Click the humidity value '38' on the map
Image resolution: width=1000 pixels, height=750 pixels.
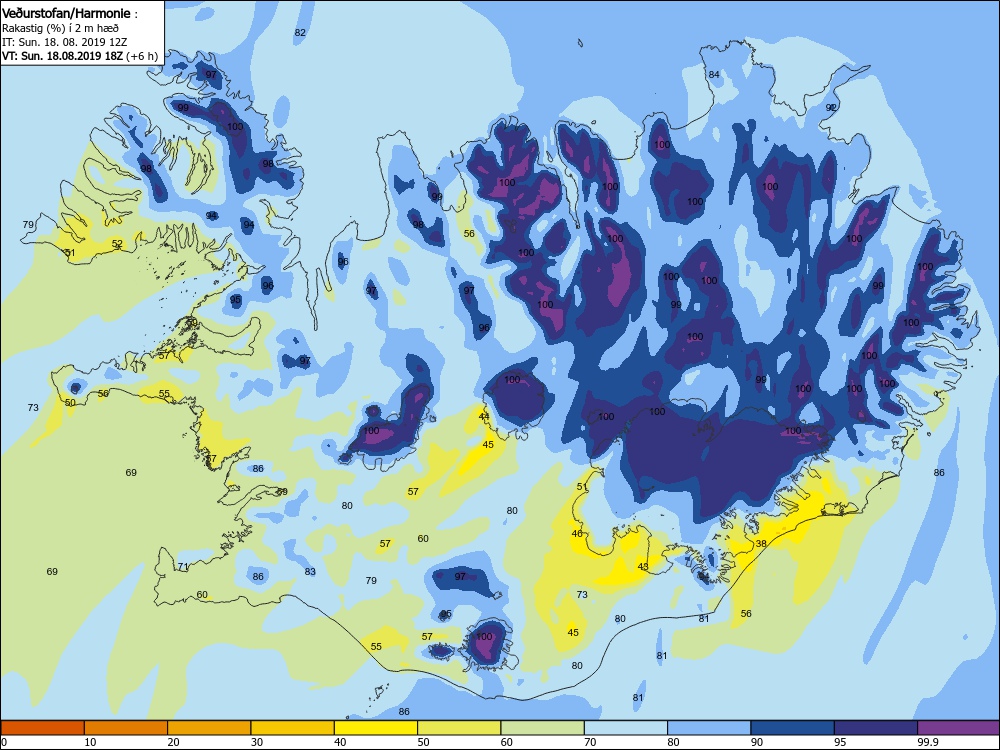click(761, 544)
